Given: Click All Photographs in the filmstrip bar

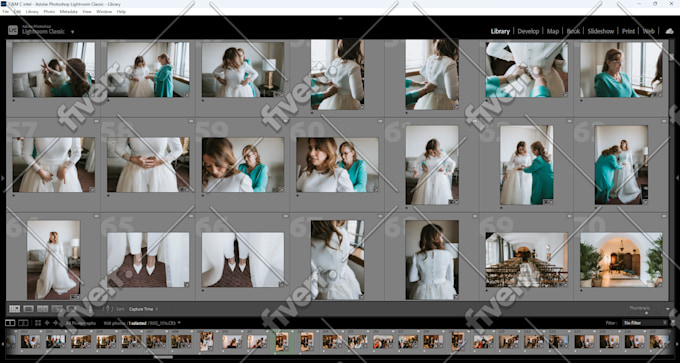Looking at the screenshot, I should 81,323.
